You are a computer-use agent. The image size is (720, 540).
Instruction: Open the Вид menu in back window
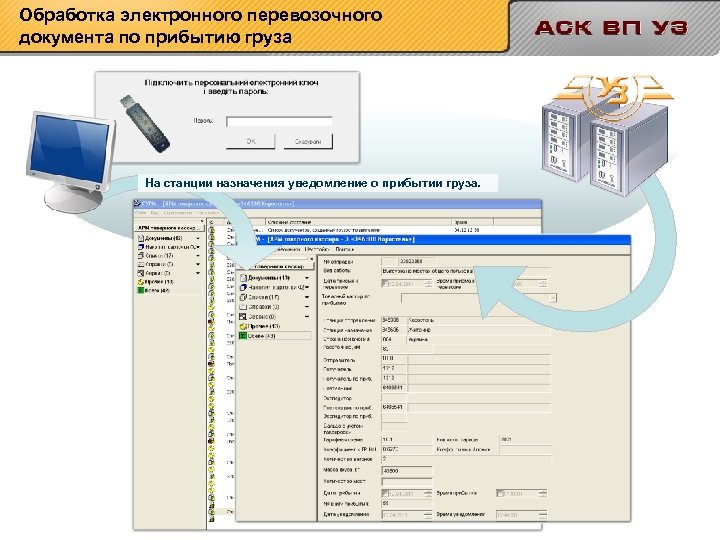(x=155, y=213)
